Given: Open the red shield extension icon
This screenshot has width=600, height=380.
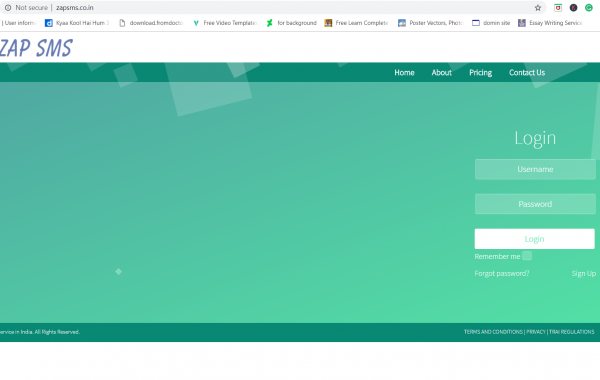Looking at the screenshot, I should (558, 8).
